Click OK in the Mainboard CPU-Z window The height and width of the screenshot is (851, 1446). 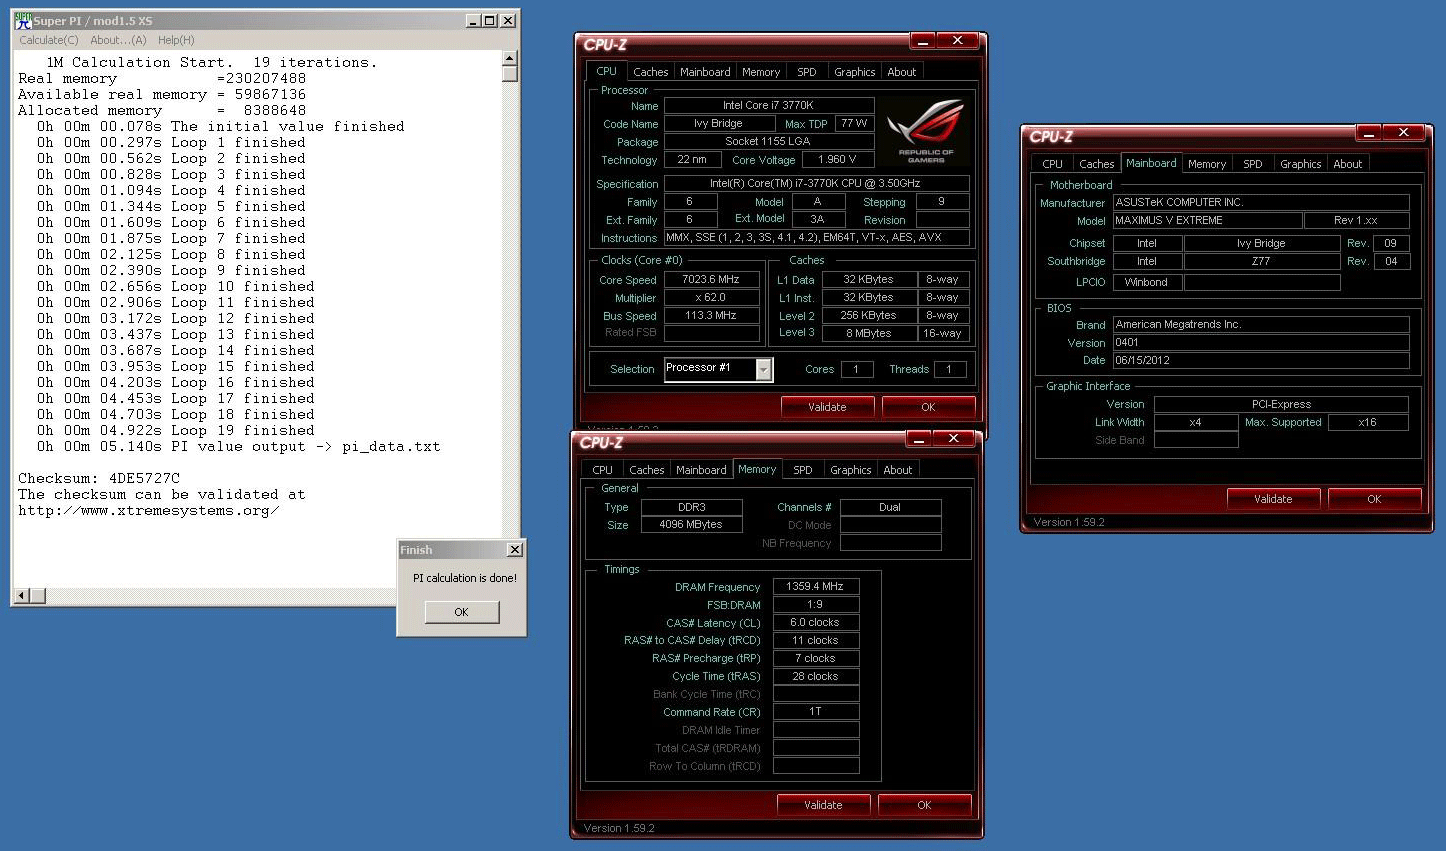click(x=1374, y=499)
